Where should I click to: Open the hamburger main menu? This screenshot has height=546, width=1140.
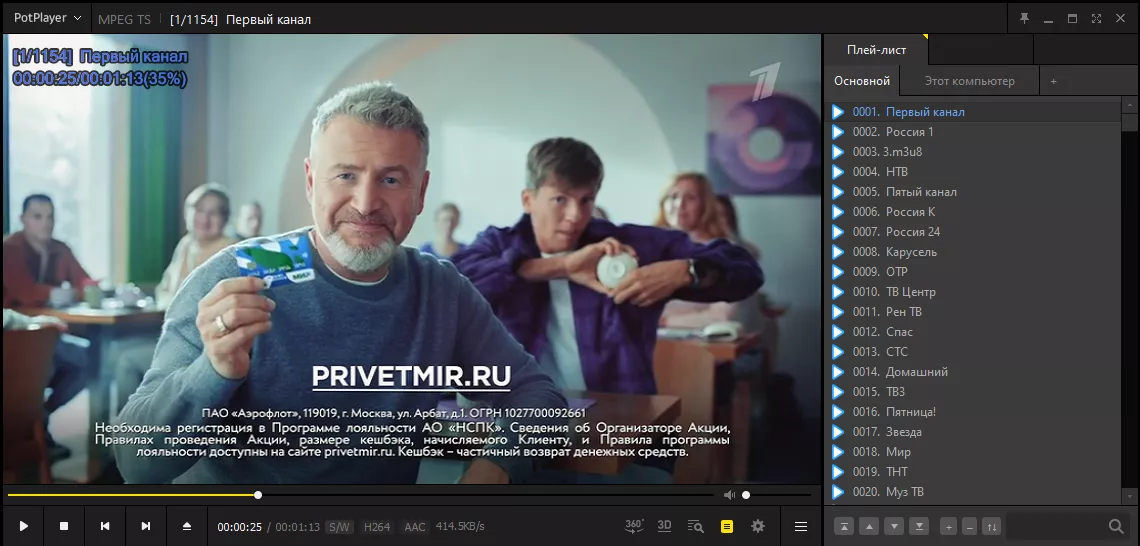tap(800, 526)
